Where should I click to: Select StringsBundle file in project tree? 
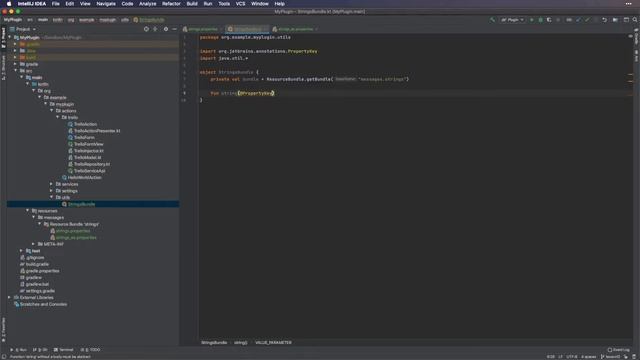pyautogui.click(x=81, y=204)
